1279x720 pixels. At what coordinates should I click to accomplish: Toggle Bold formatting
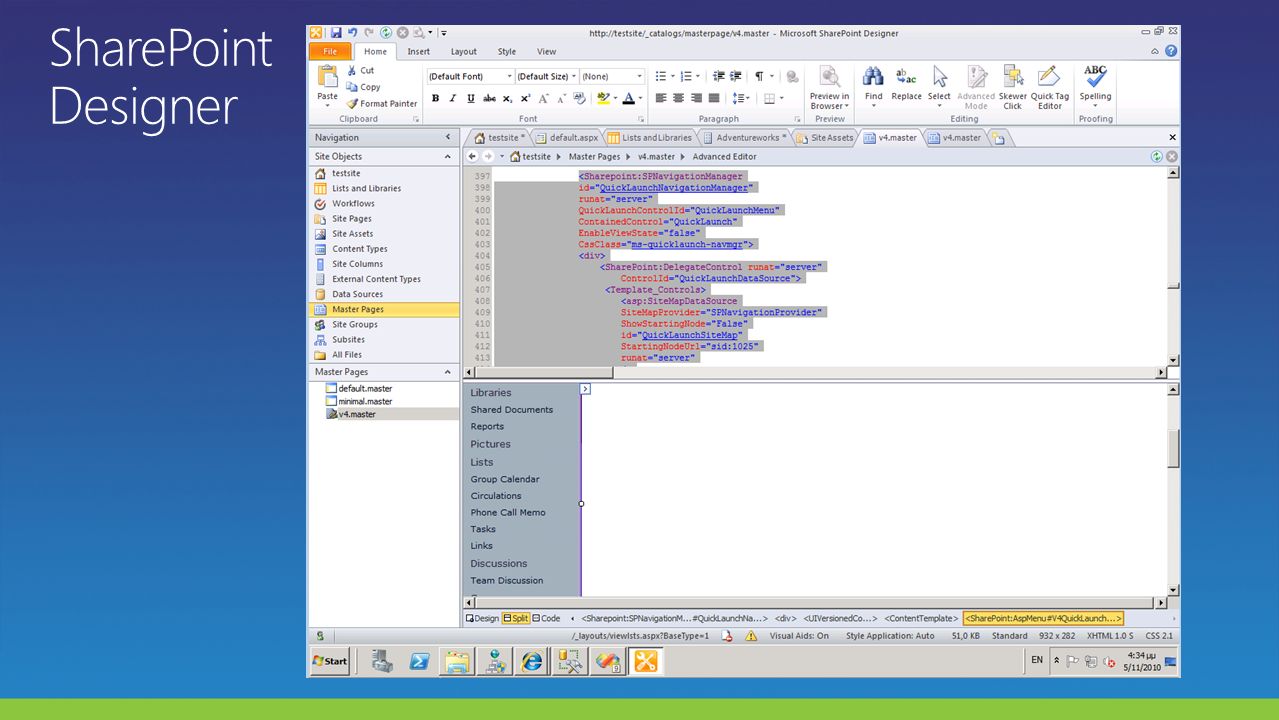[x=435, y=98]
